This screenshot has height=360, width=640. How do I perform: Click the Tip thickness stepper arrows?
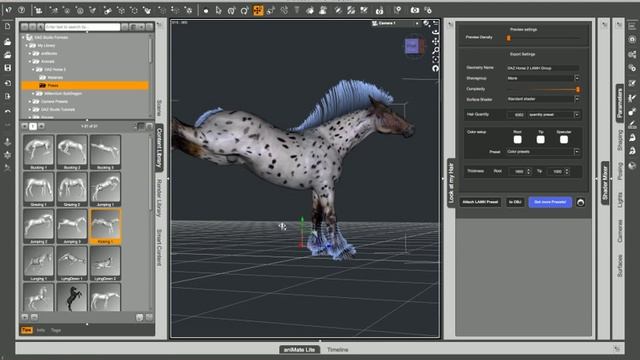567,172
